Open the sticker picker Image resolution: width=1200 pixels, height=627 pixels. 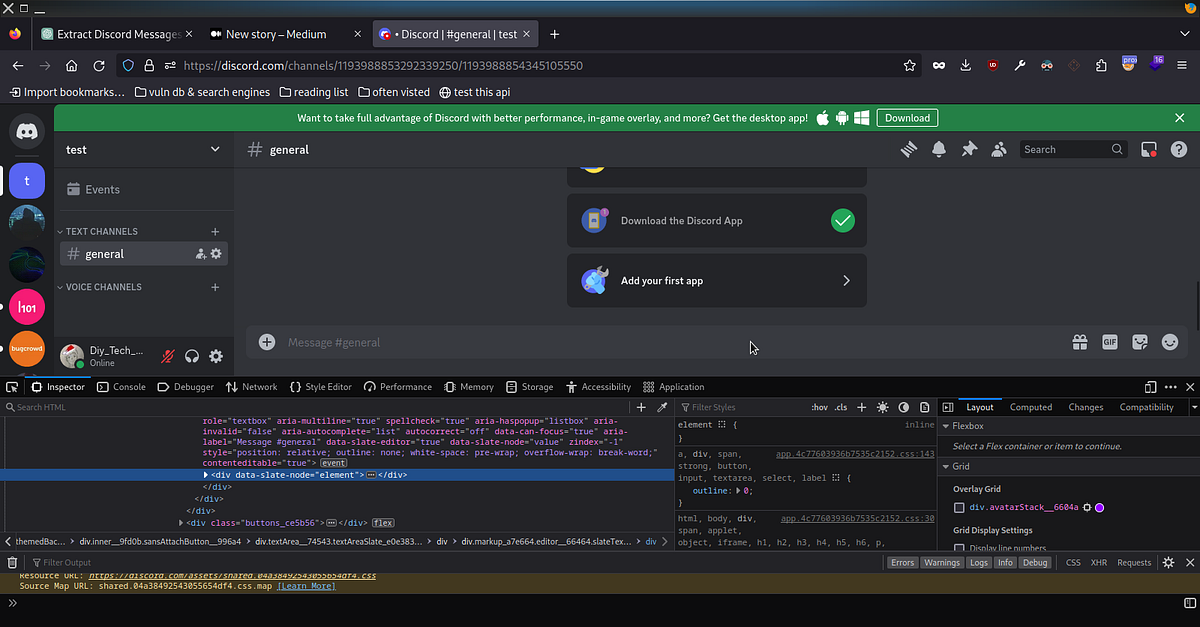point(1139,342)
